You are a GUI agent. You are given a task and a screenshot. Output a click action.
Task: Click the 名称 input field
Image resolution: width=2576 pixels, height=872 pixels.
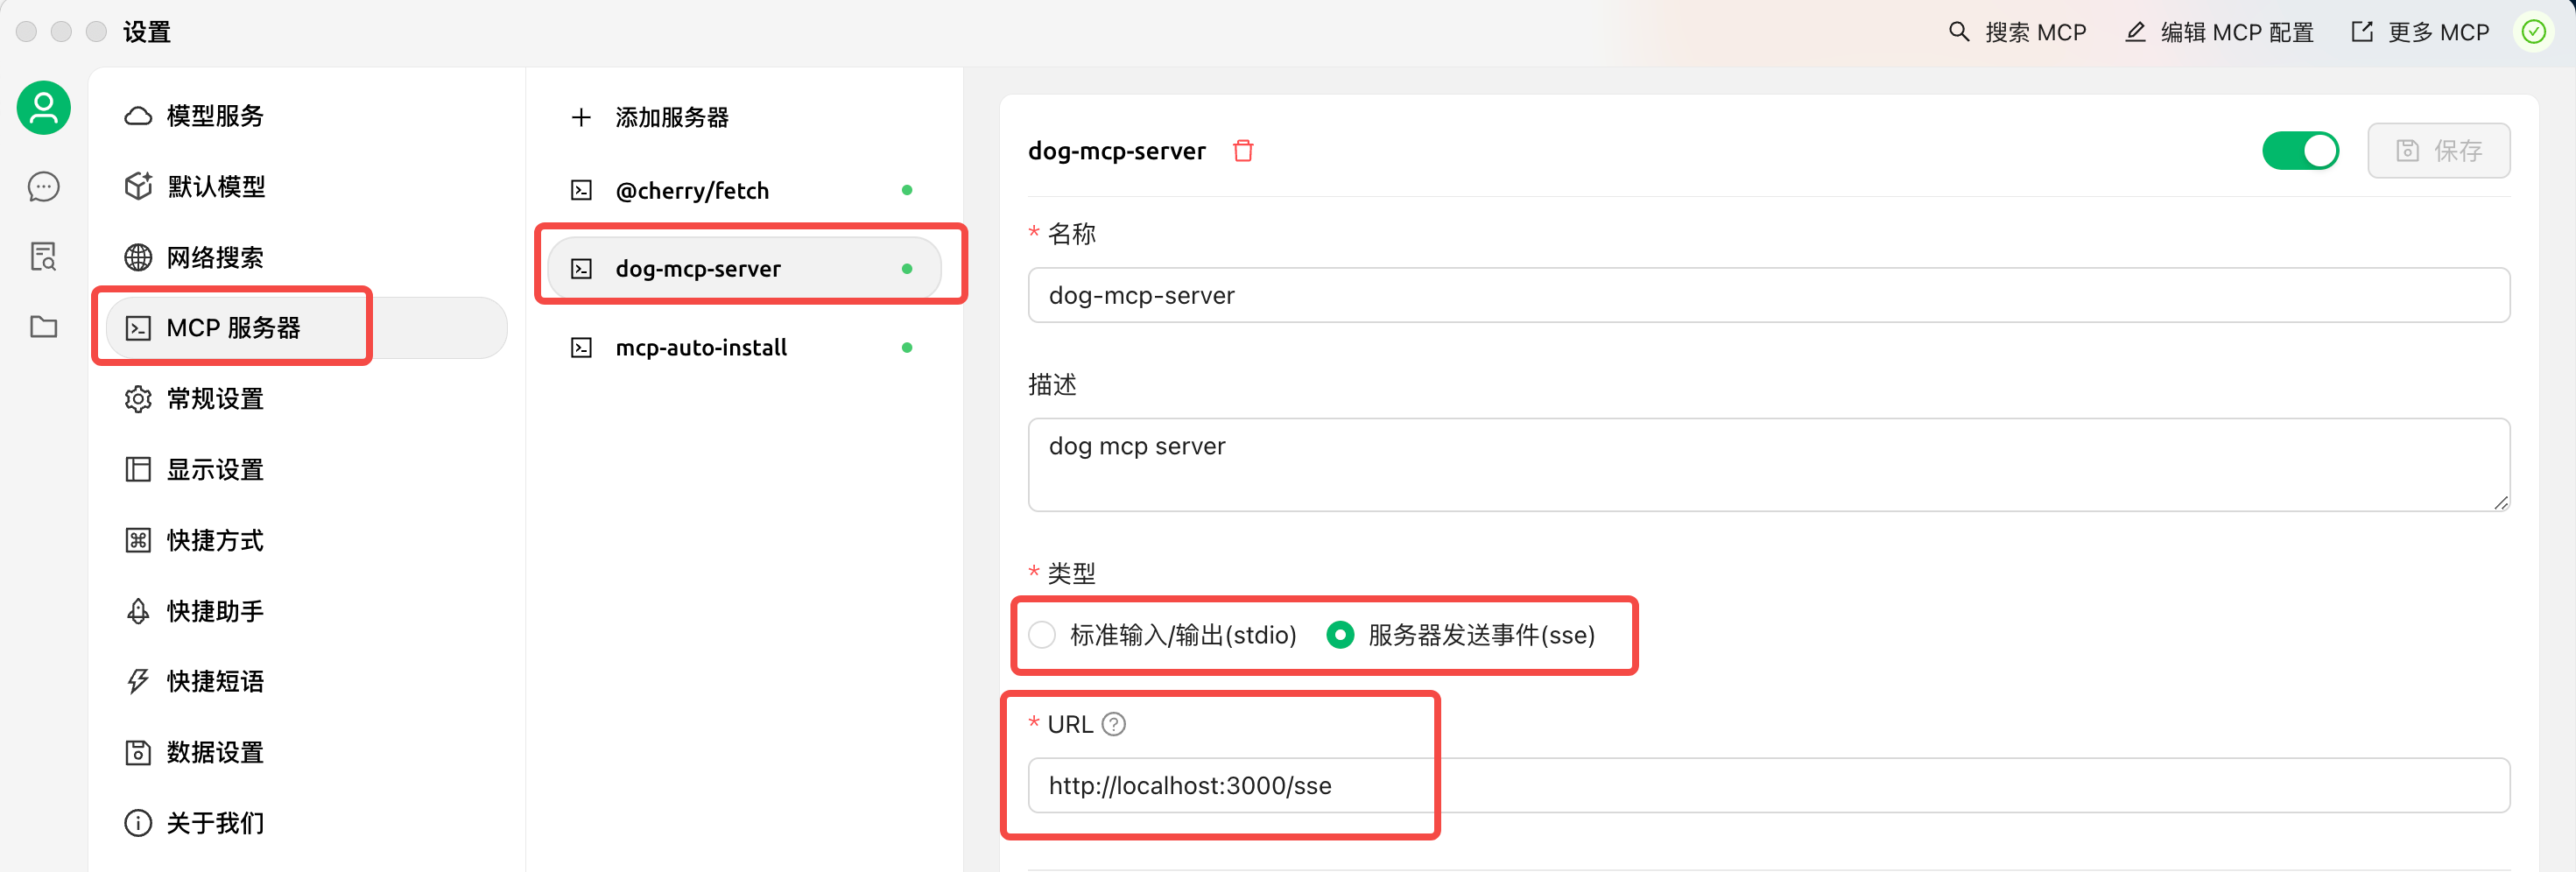(1768, 295)
